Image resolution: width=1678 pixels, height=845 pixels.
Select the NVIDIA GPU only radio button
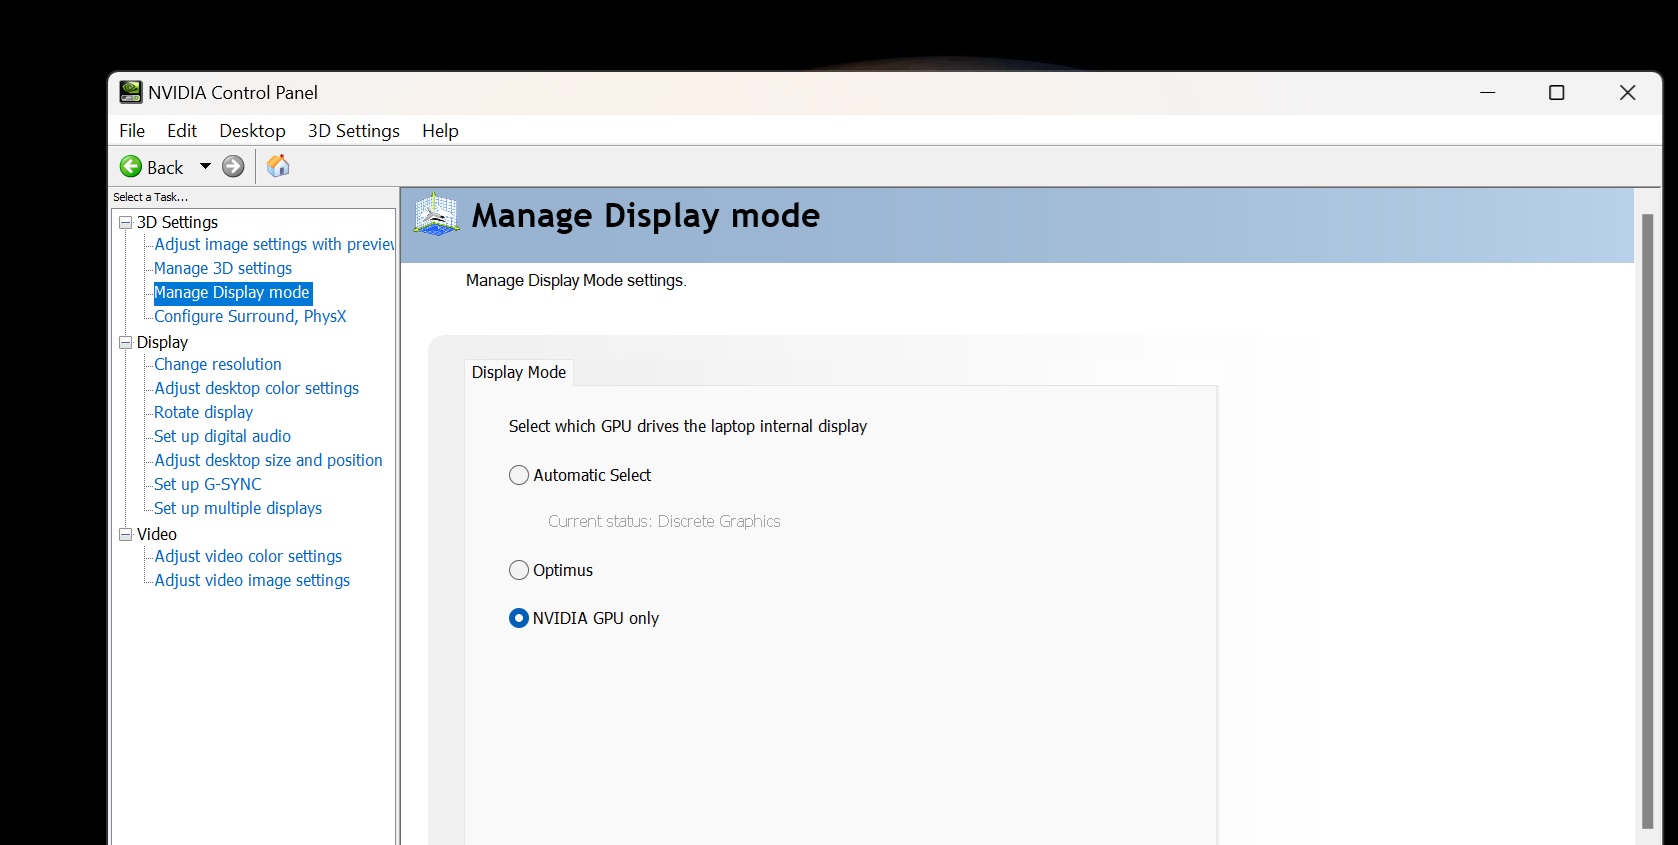[x=519, y=618]
